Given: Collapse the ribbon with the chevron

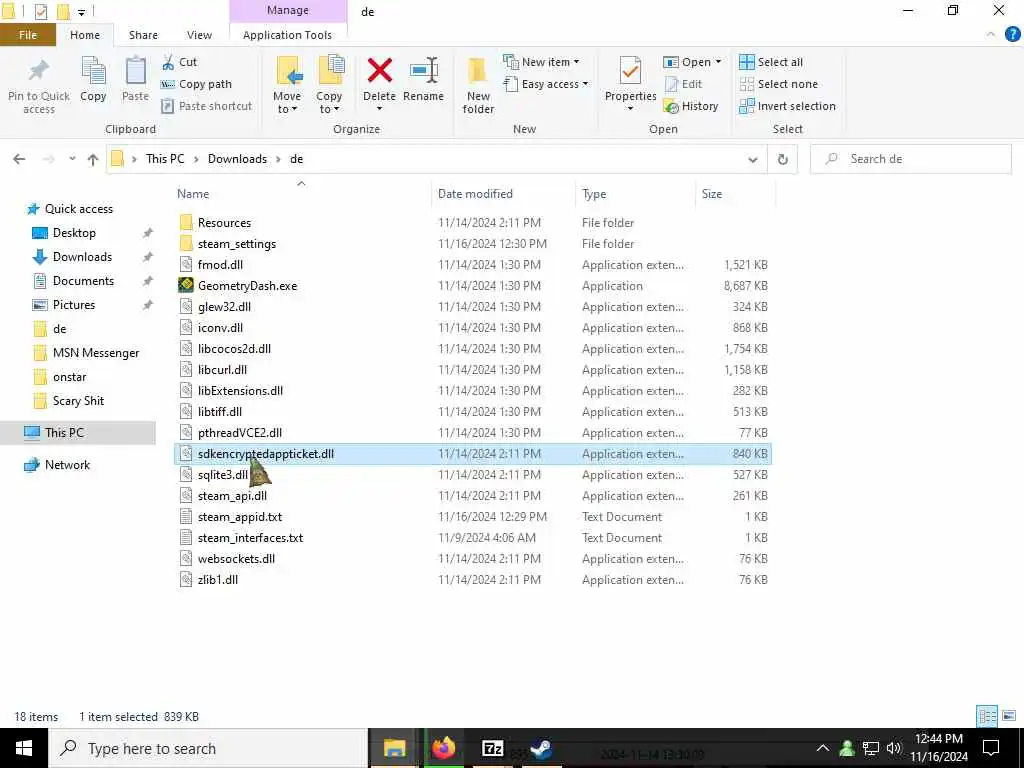Looking at the screenshot, I should [991, 35].
